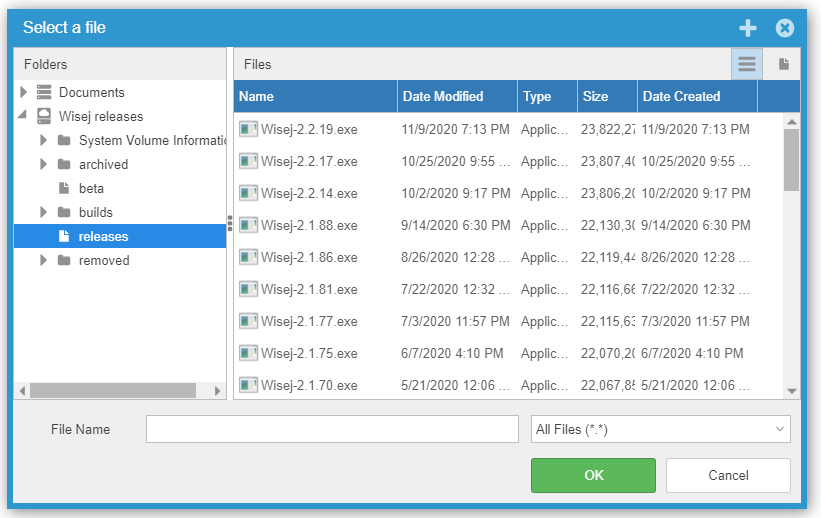Click the file list vertical scrollbar thumb

point(792,160)
